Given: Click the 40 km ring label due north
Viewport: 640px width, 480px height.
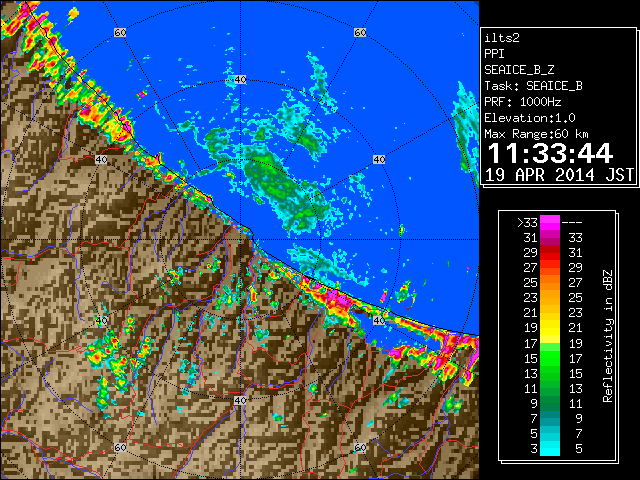Looking at the screenshot, I should pyautogui.click(x=240, y=80).
